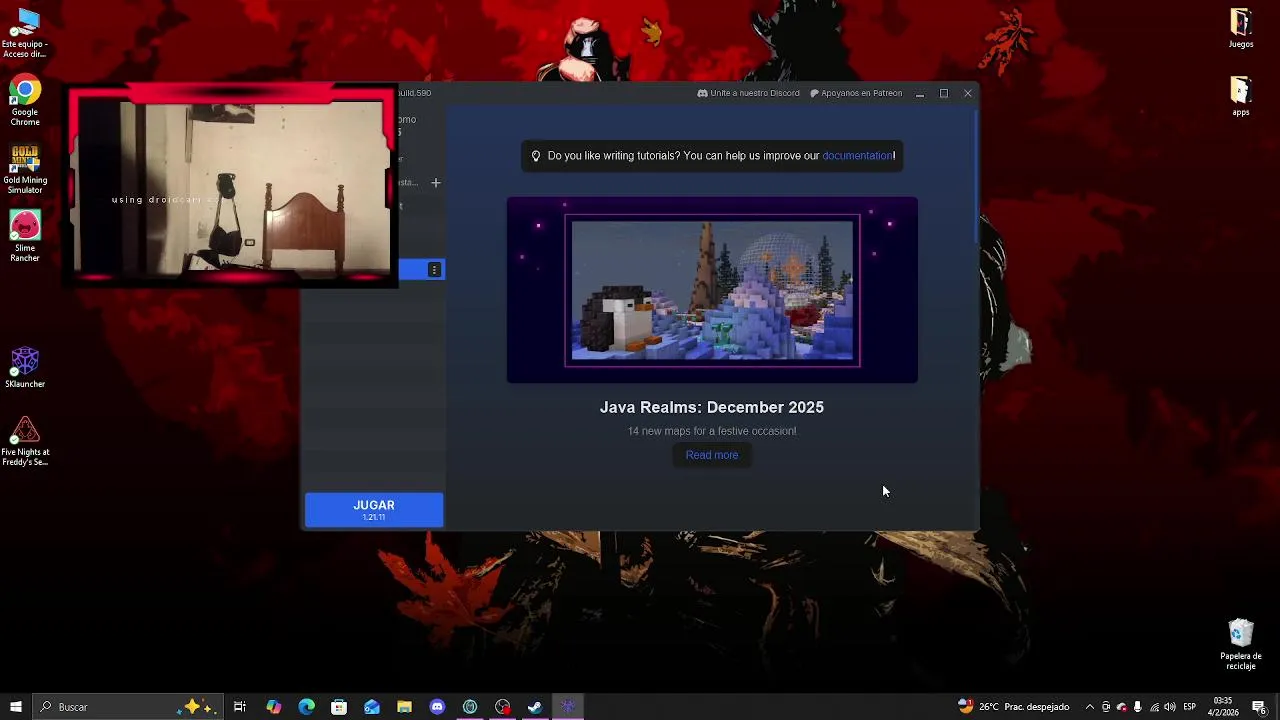Open Microsoft Store from taskbar

[339, 707]
